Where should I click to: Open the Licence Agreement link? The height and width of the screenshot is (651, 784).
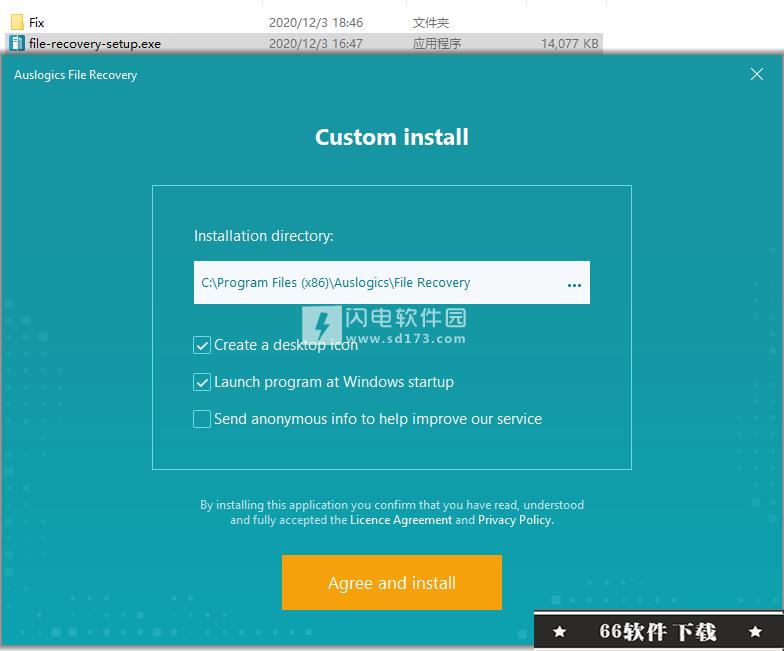coord(401,520)
